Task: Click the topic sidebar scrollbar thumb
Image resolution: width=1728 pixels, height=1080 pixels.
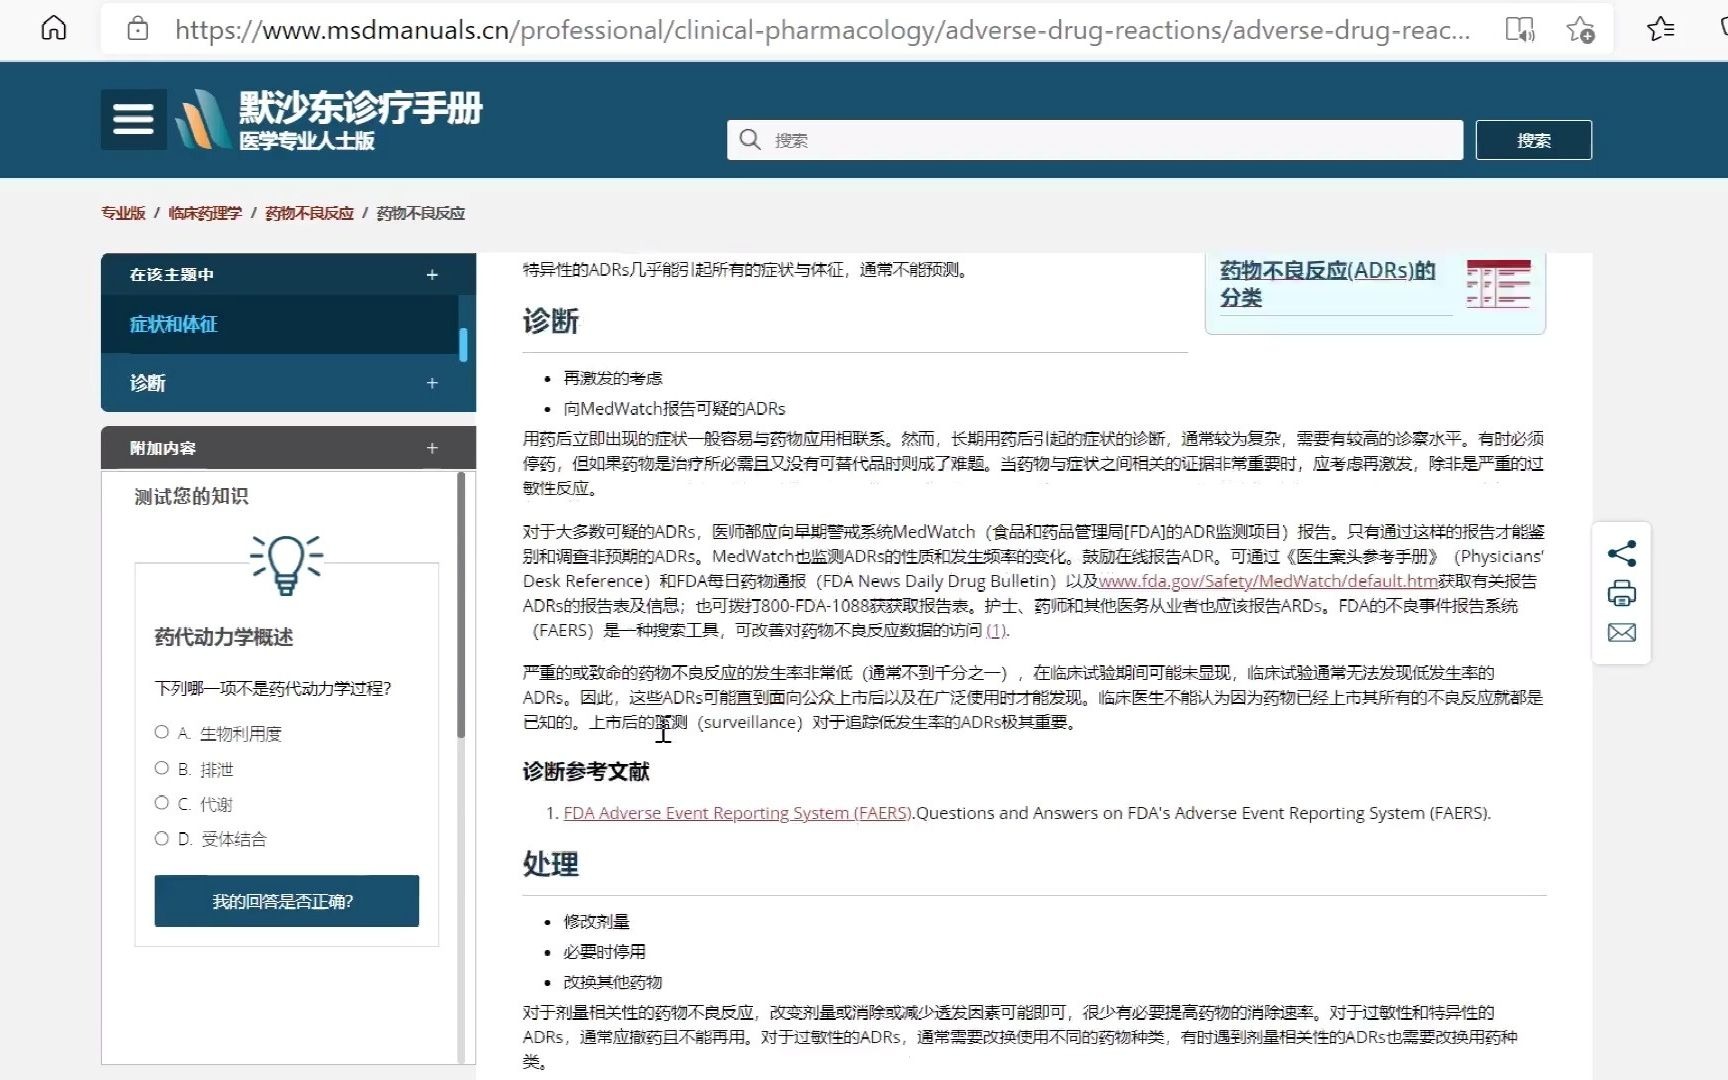Action: point(463,344)
